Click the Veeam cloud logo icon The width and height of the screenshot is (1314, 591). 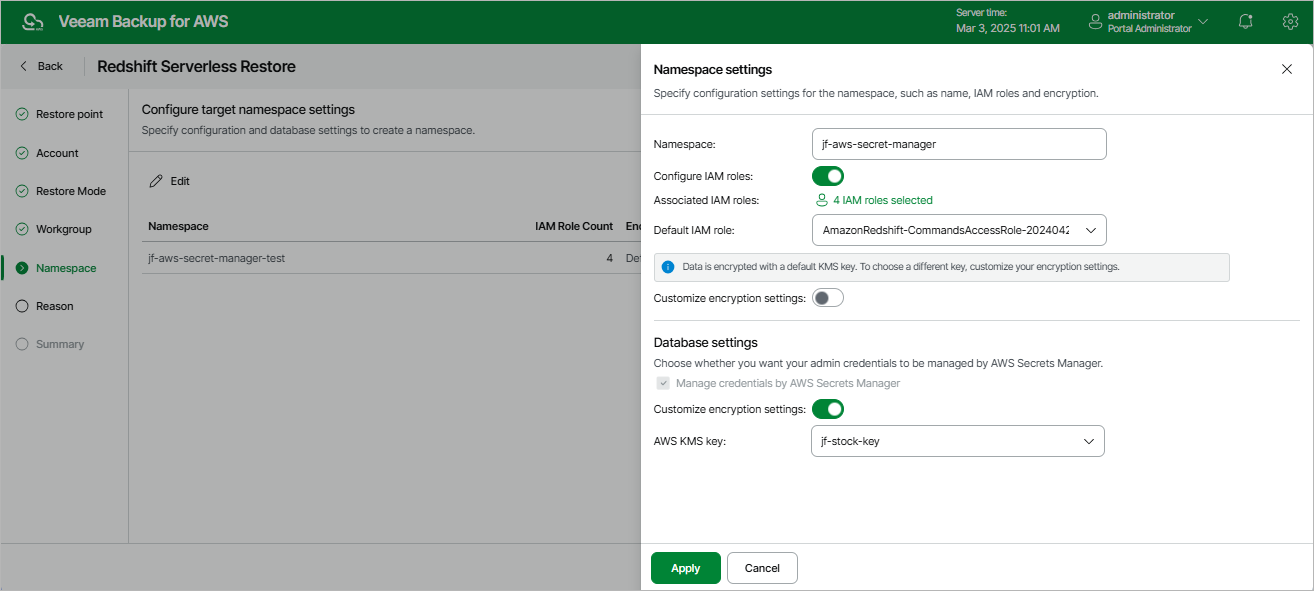(x=33, y=22)
